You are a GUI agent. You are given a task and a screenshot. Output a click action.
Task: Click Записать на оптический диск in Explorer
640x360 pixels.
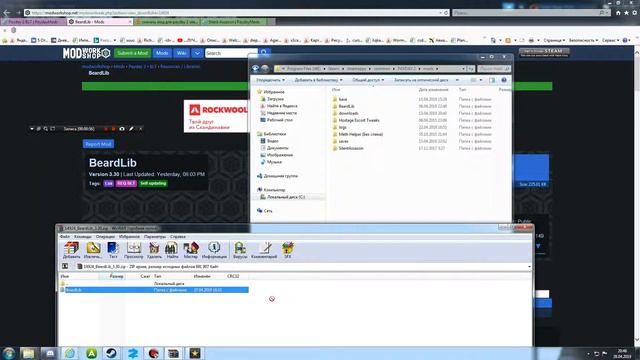click(421, 80)
